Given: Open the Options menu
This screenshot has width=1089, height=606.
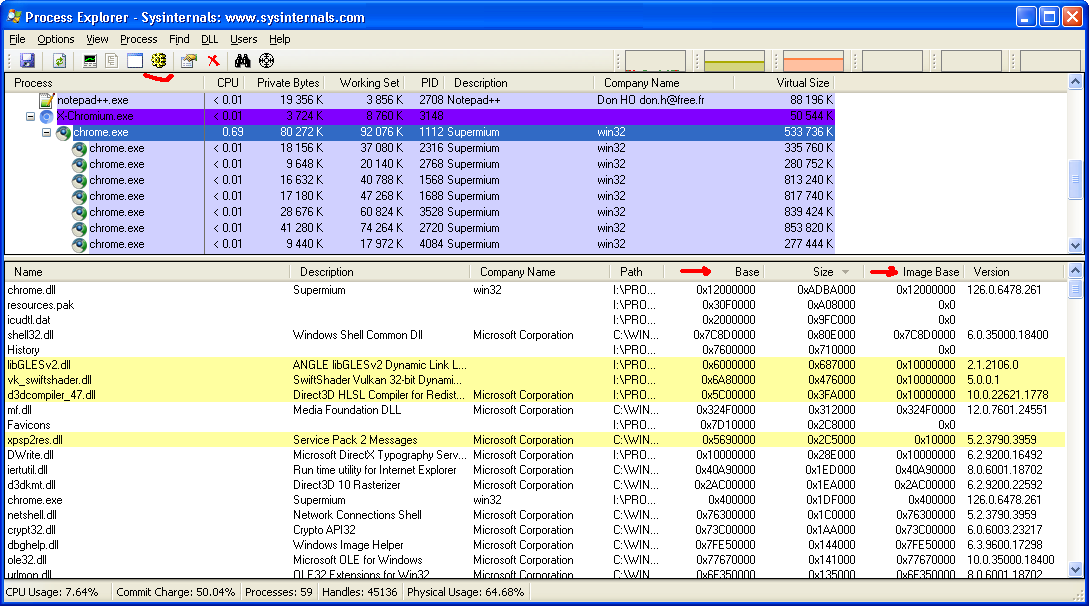Looking at the screenshot, I should click(56, 39).
